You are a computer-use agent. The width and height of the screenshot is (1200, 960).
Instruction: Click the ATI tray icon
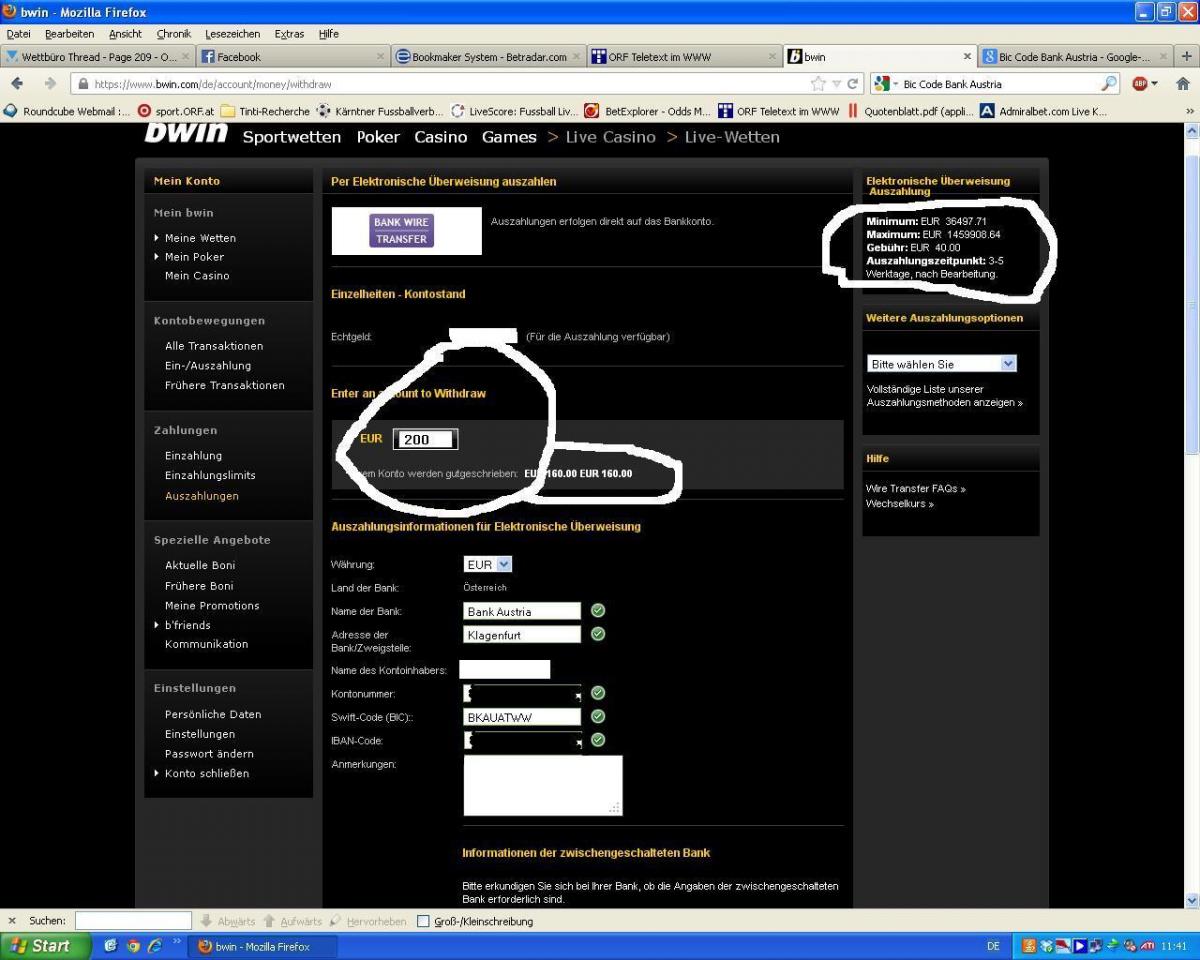pos(1148,946)
